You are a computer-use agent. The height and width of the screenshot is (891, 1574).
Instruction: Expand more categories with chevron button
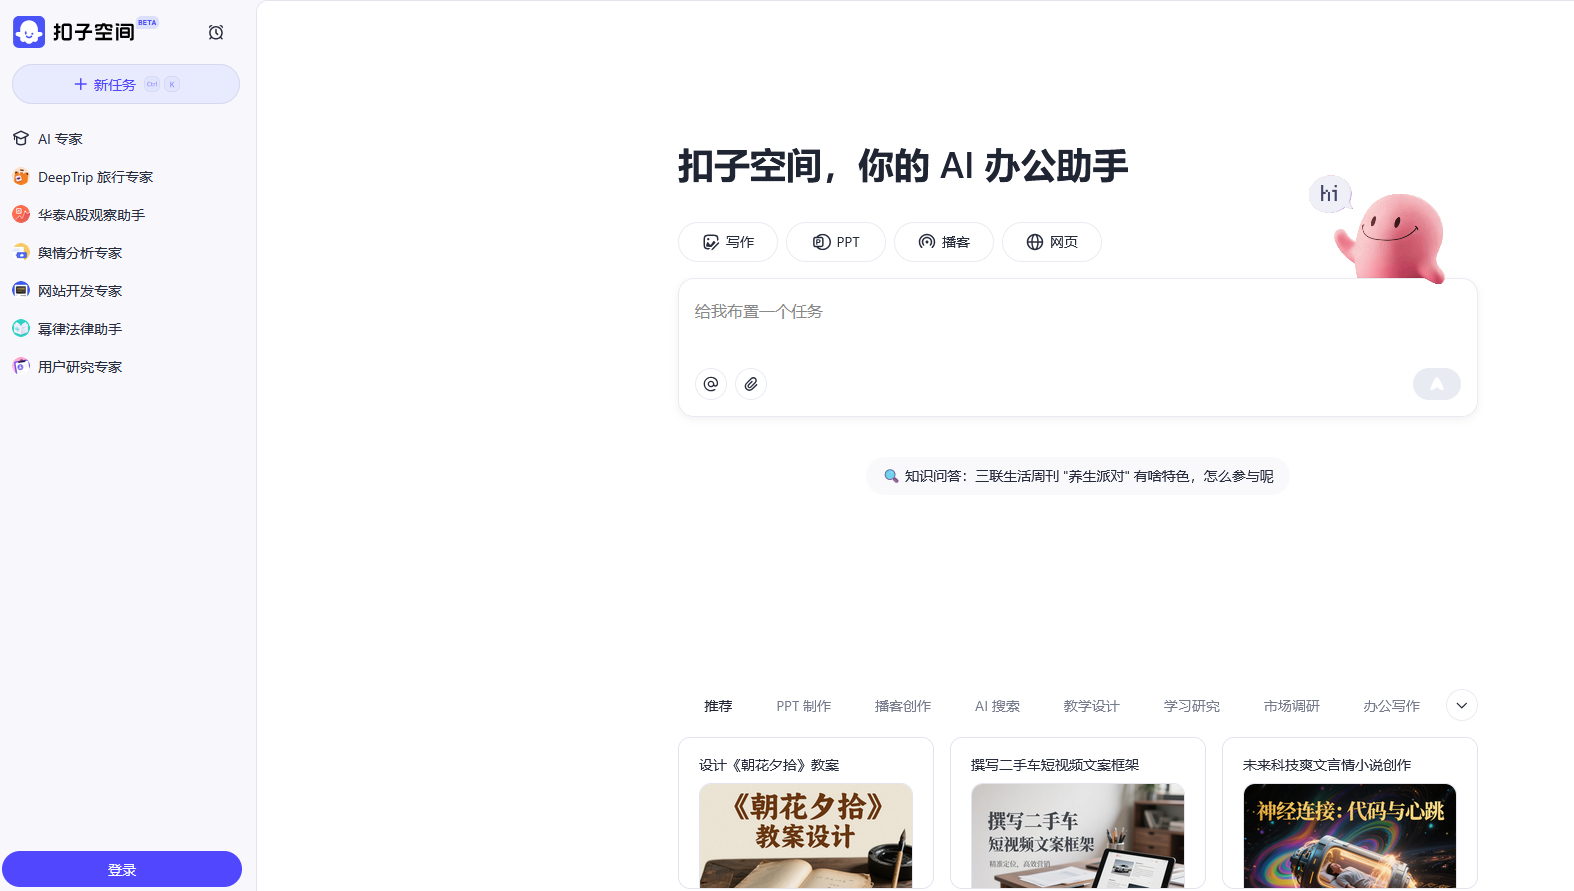[1462, 705]
